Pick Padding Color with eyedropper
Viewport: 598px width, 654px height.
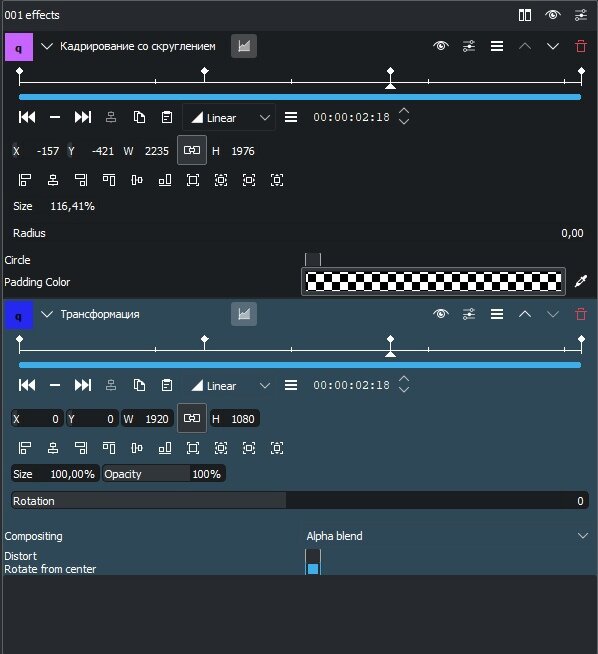(x=581, y=281)
